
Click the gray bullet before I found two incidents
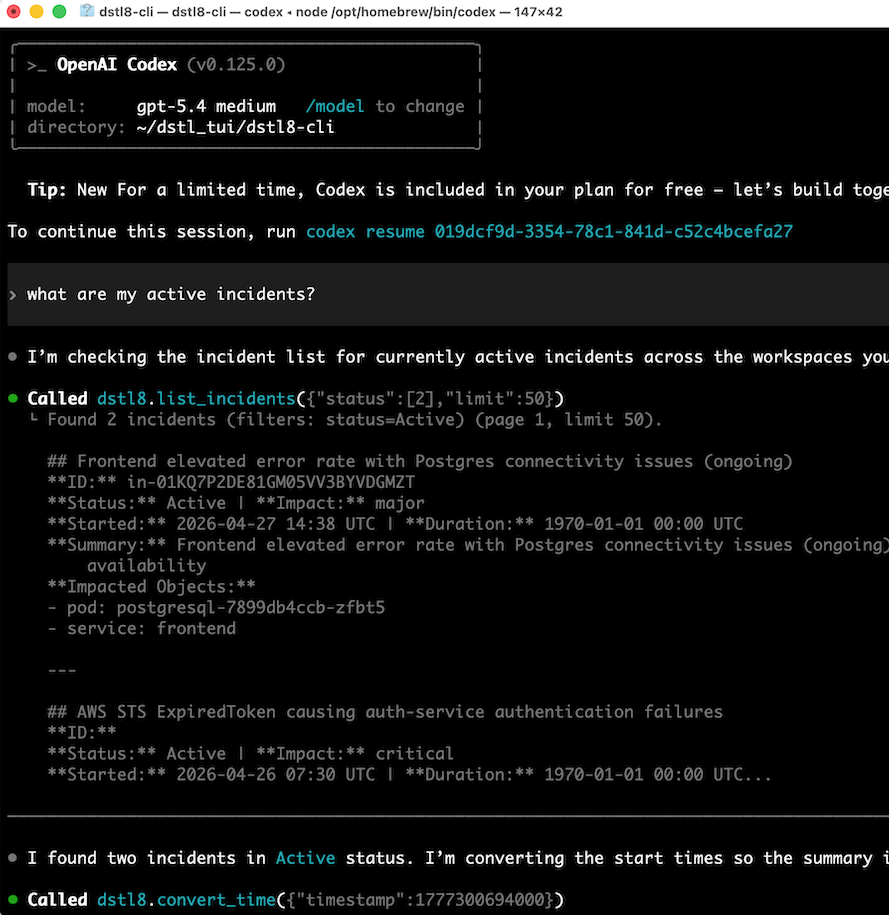click(13, 858)
